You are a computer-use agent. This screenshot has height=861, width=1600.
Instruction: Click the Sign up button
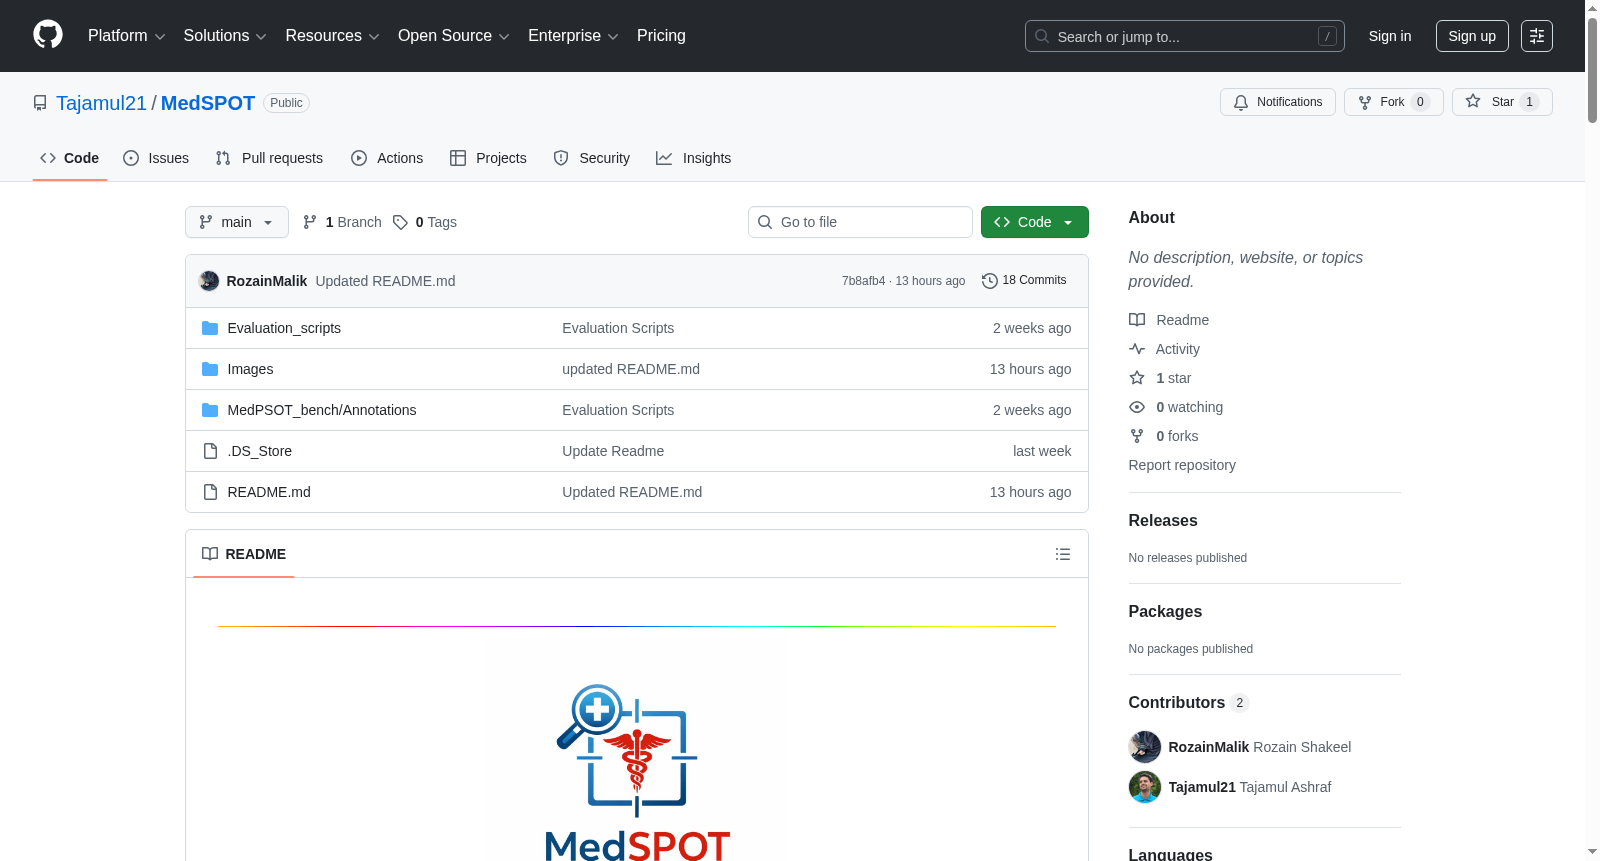click(1472, 36)
